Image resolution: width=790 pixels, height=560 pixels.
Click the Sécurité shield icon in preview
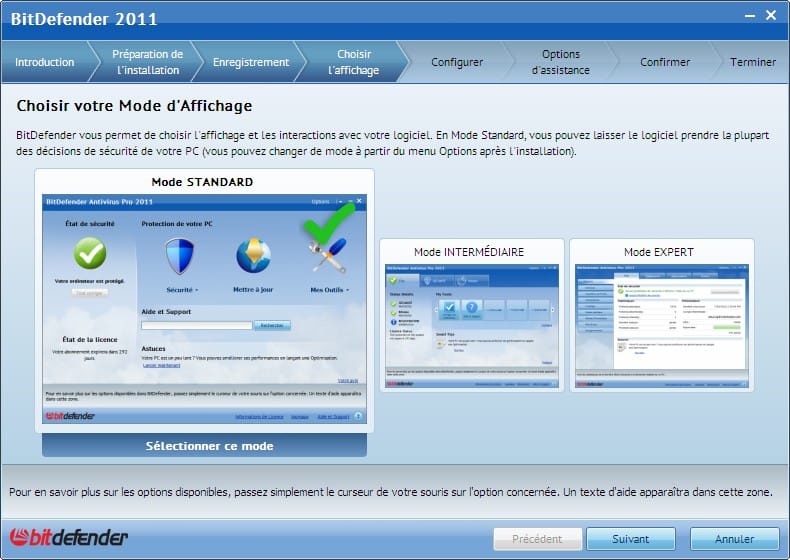pyautogui.click(x=180, y=257)
